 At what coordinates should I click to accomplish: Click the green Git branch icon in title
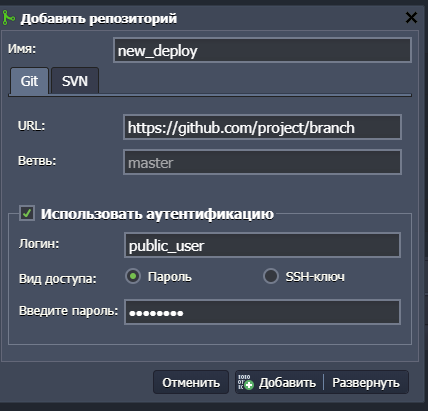(x=8, y=18)
